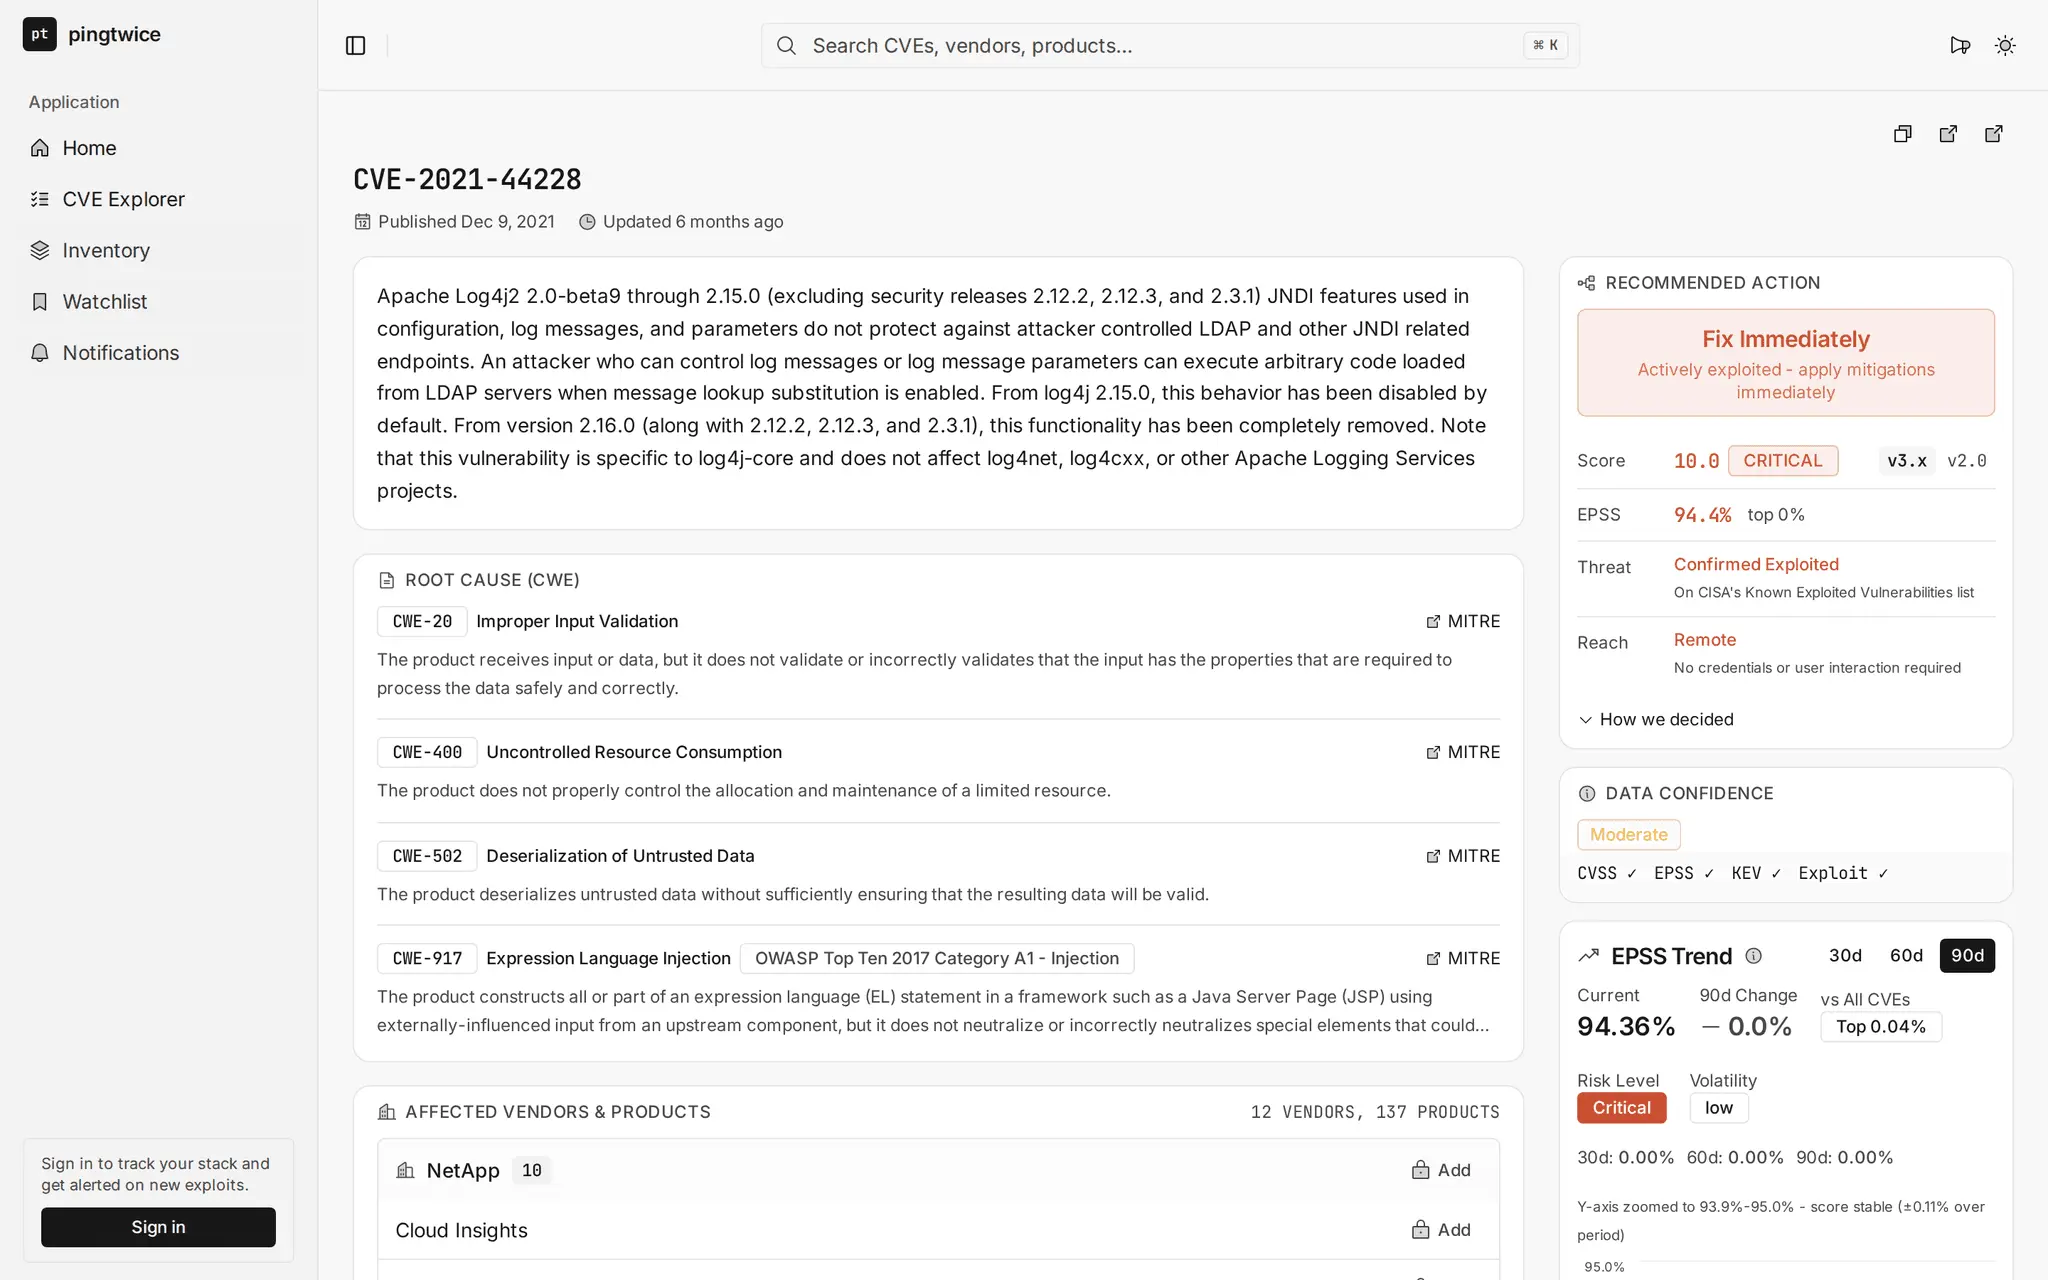Click the CWE-917 badge

click(427, 958)
